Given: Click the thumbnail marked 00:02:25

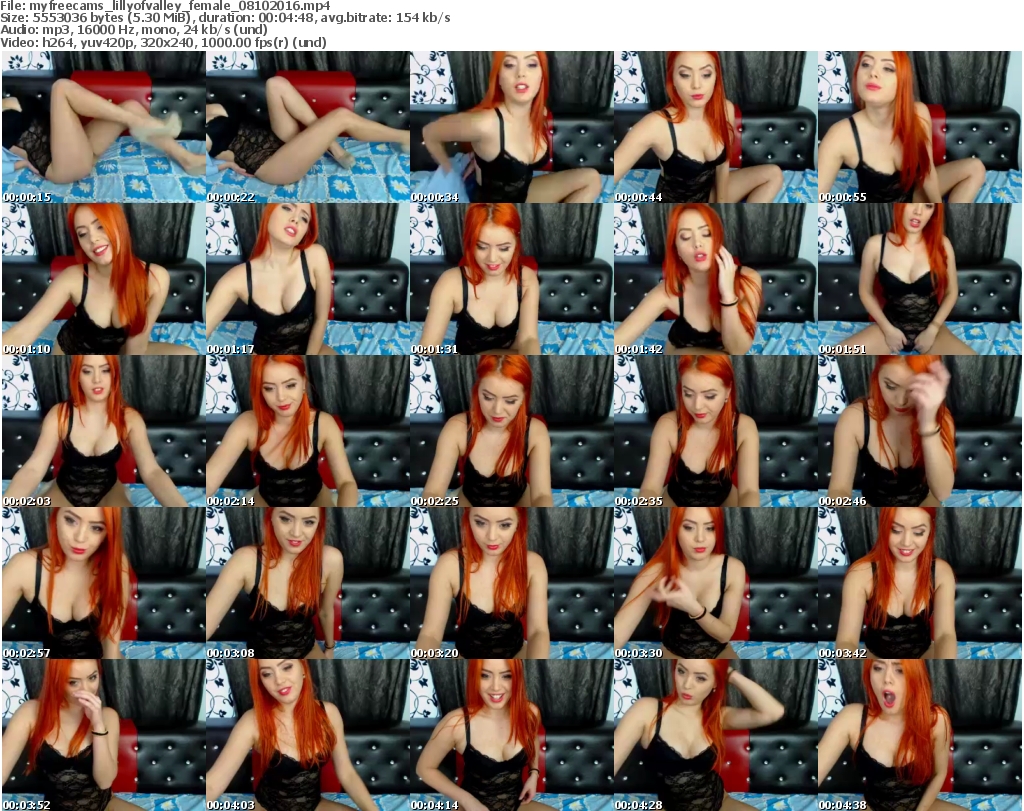Looking at the screenshot, I should (x=511, y=431).
